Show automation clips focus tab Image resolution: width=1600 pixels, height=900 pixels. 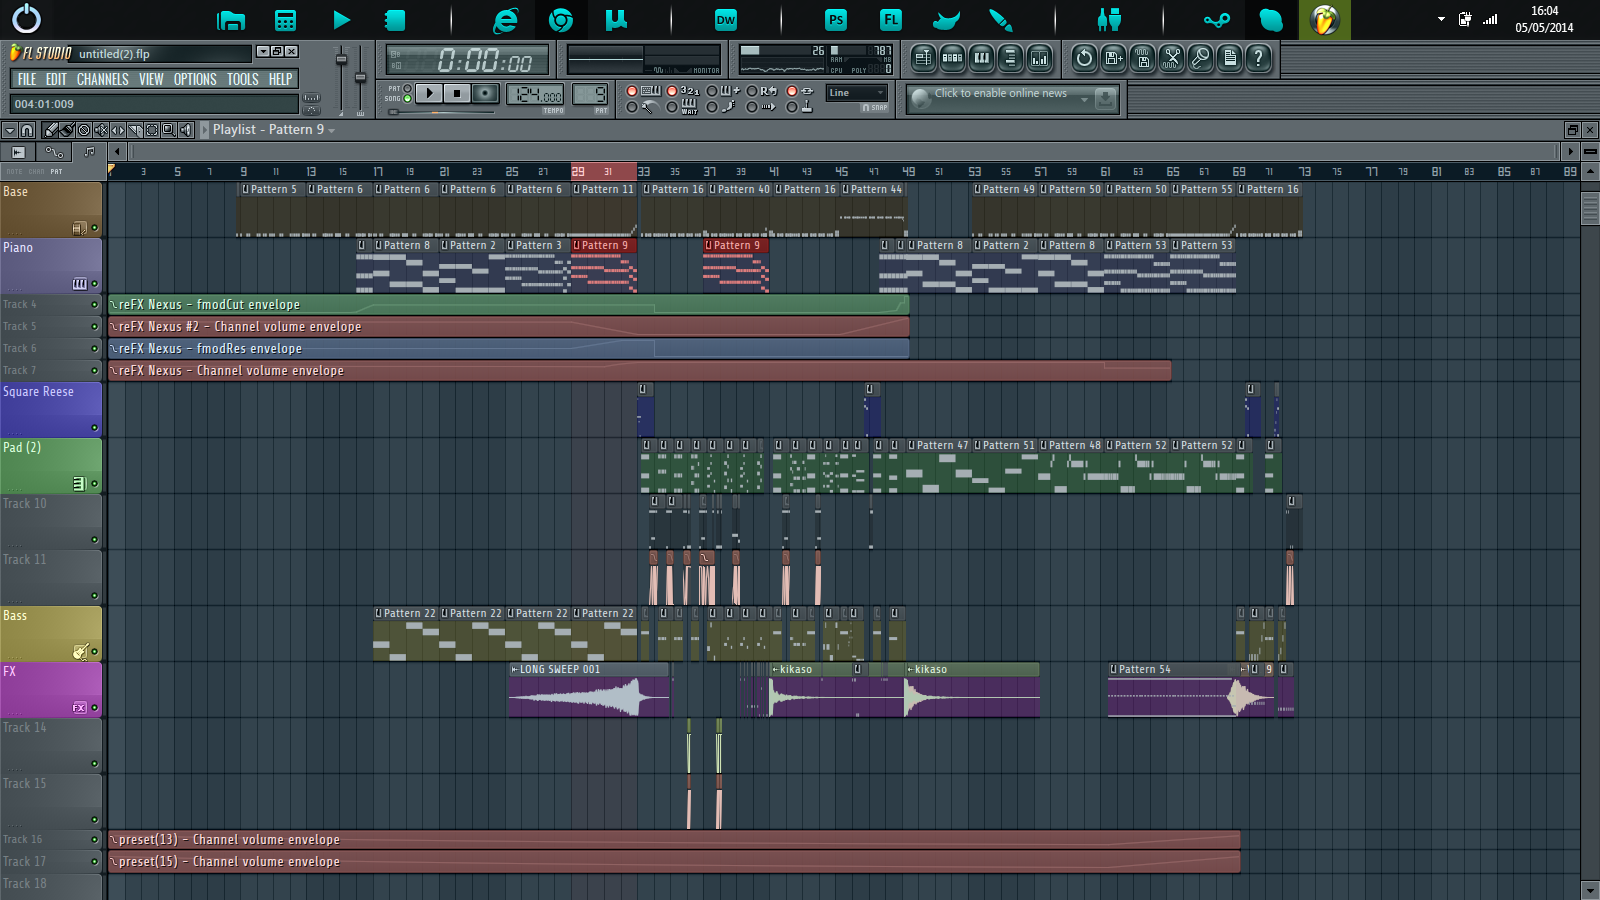[x=53, y=152]
